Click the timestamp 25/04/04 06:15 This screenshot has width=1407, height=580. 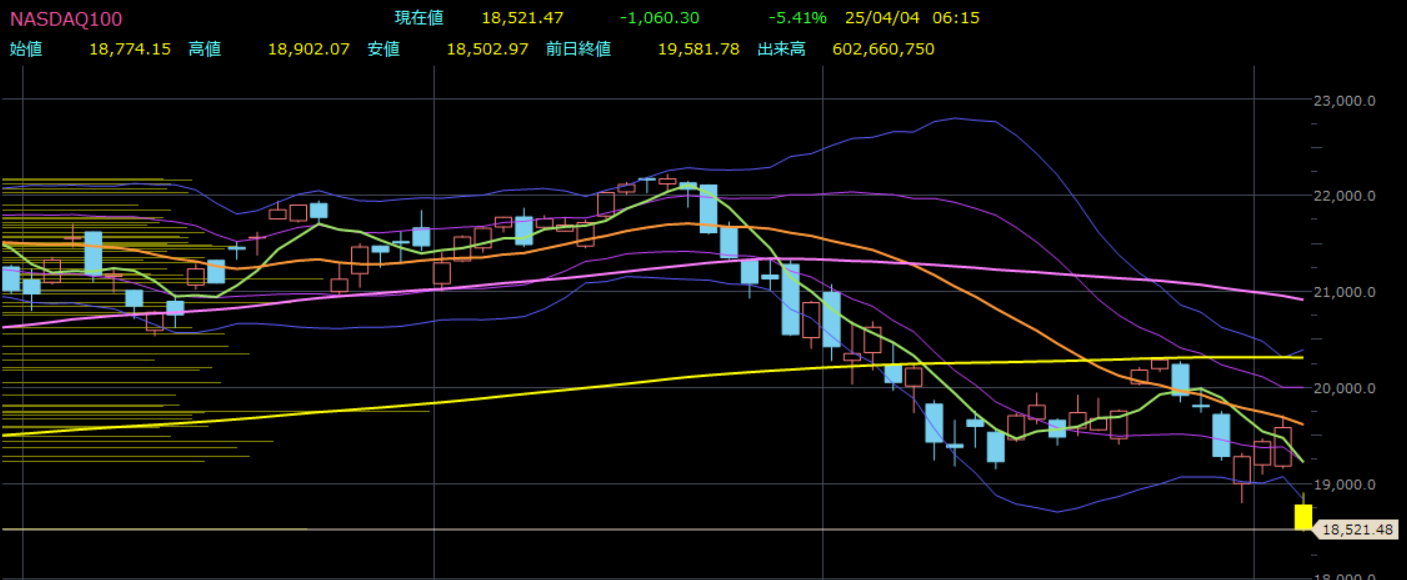912,18
